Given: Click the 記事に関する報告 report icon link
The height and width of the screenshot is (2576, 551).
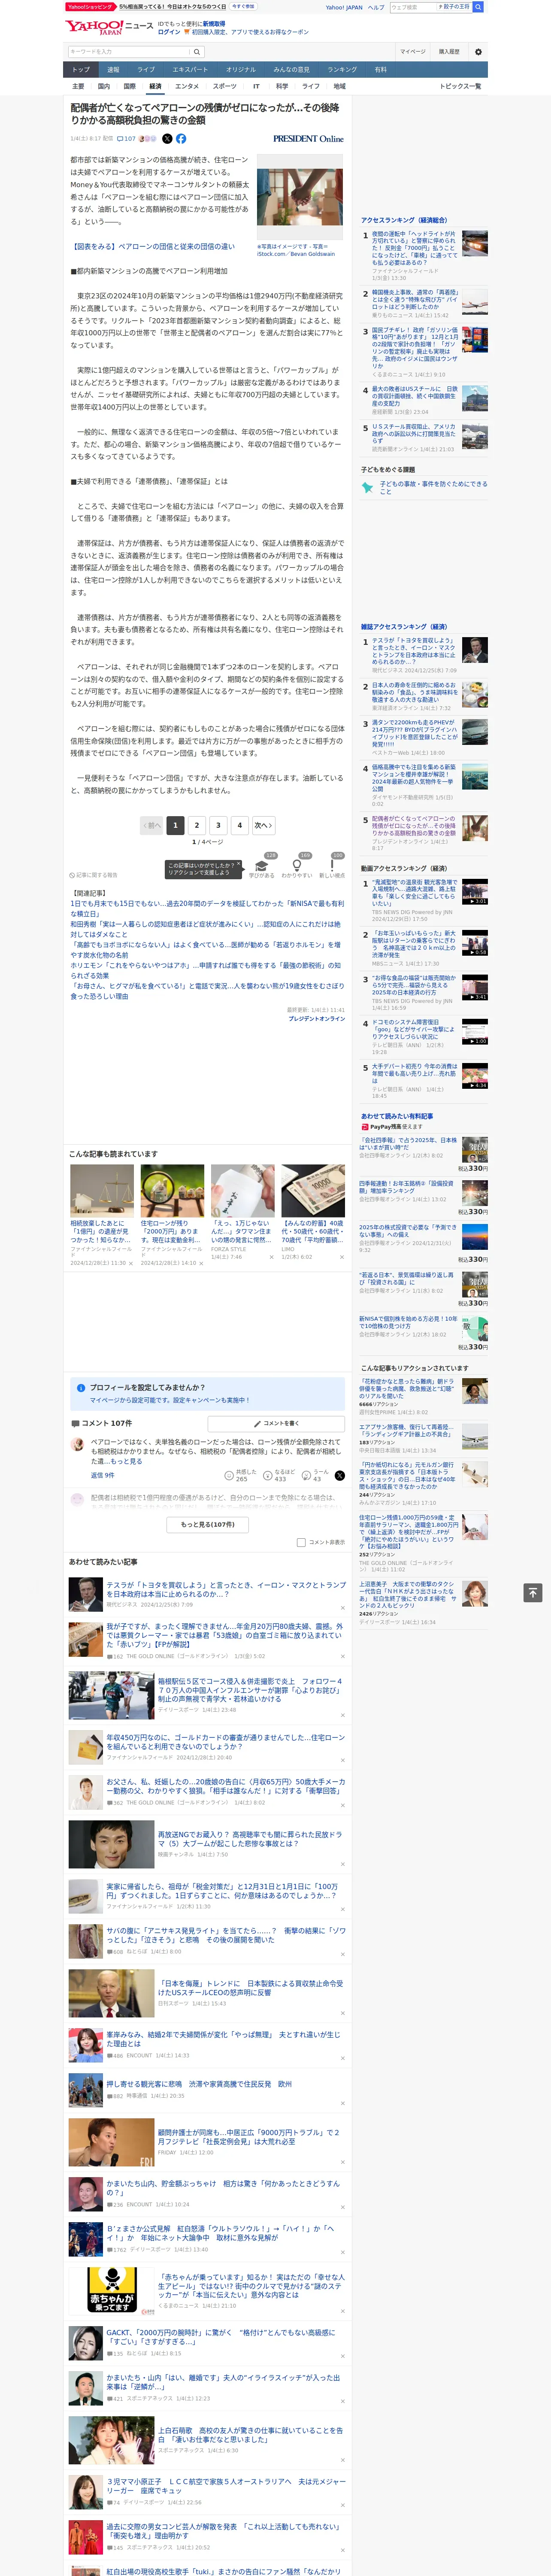Looking at the screenshot, I should pyautogui.click(x=93, y=875).
